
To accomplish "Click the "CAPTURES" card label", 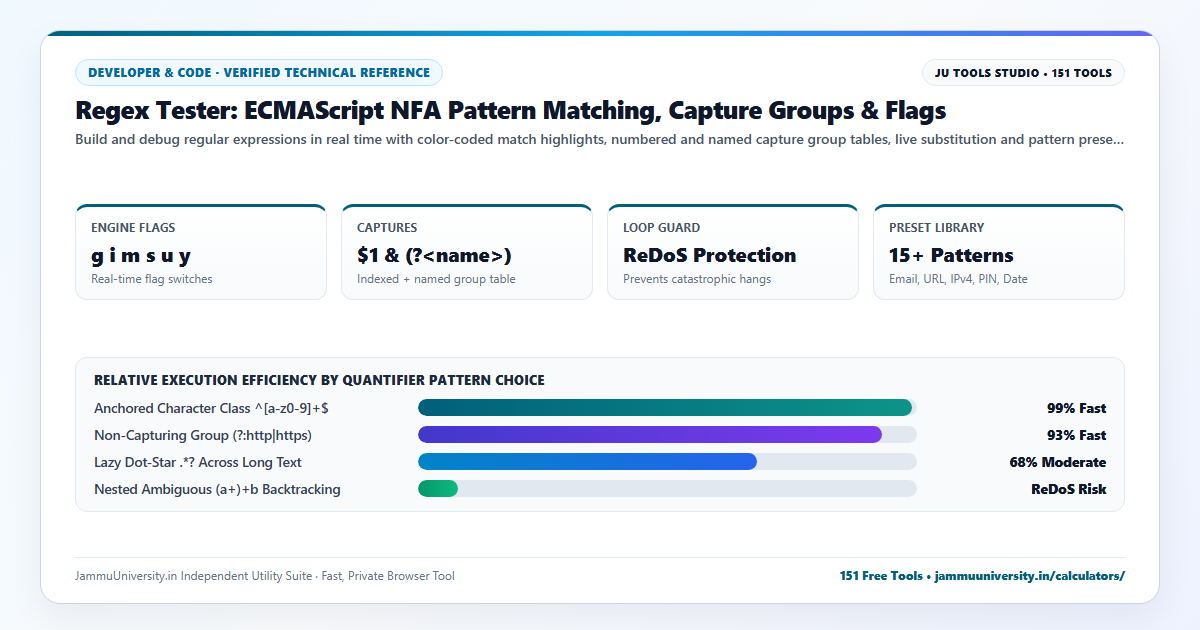I will pyautogui.click(x=387, y=228).
